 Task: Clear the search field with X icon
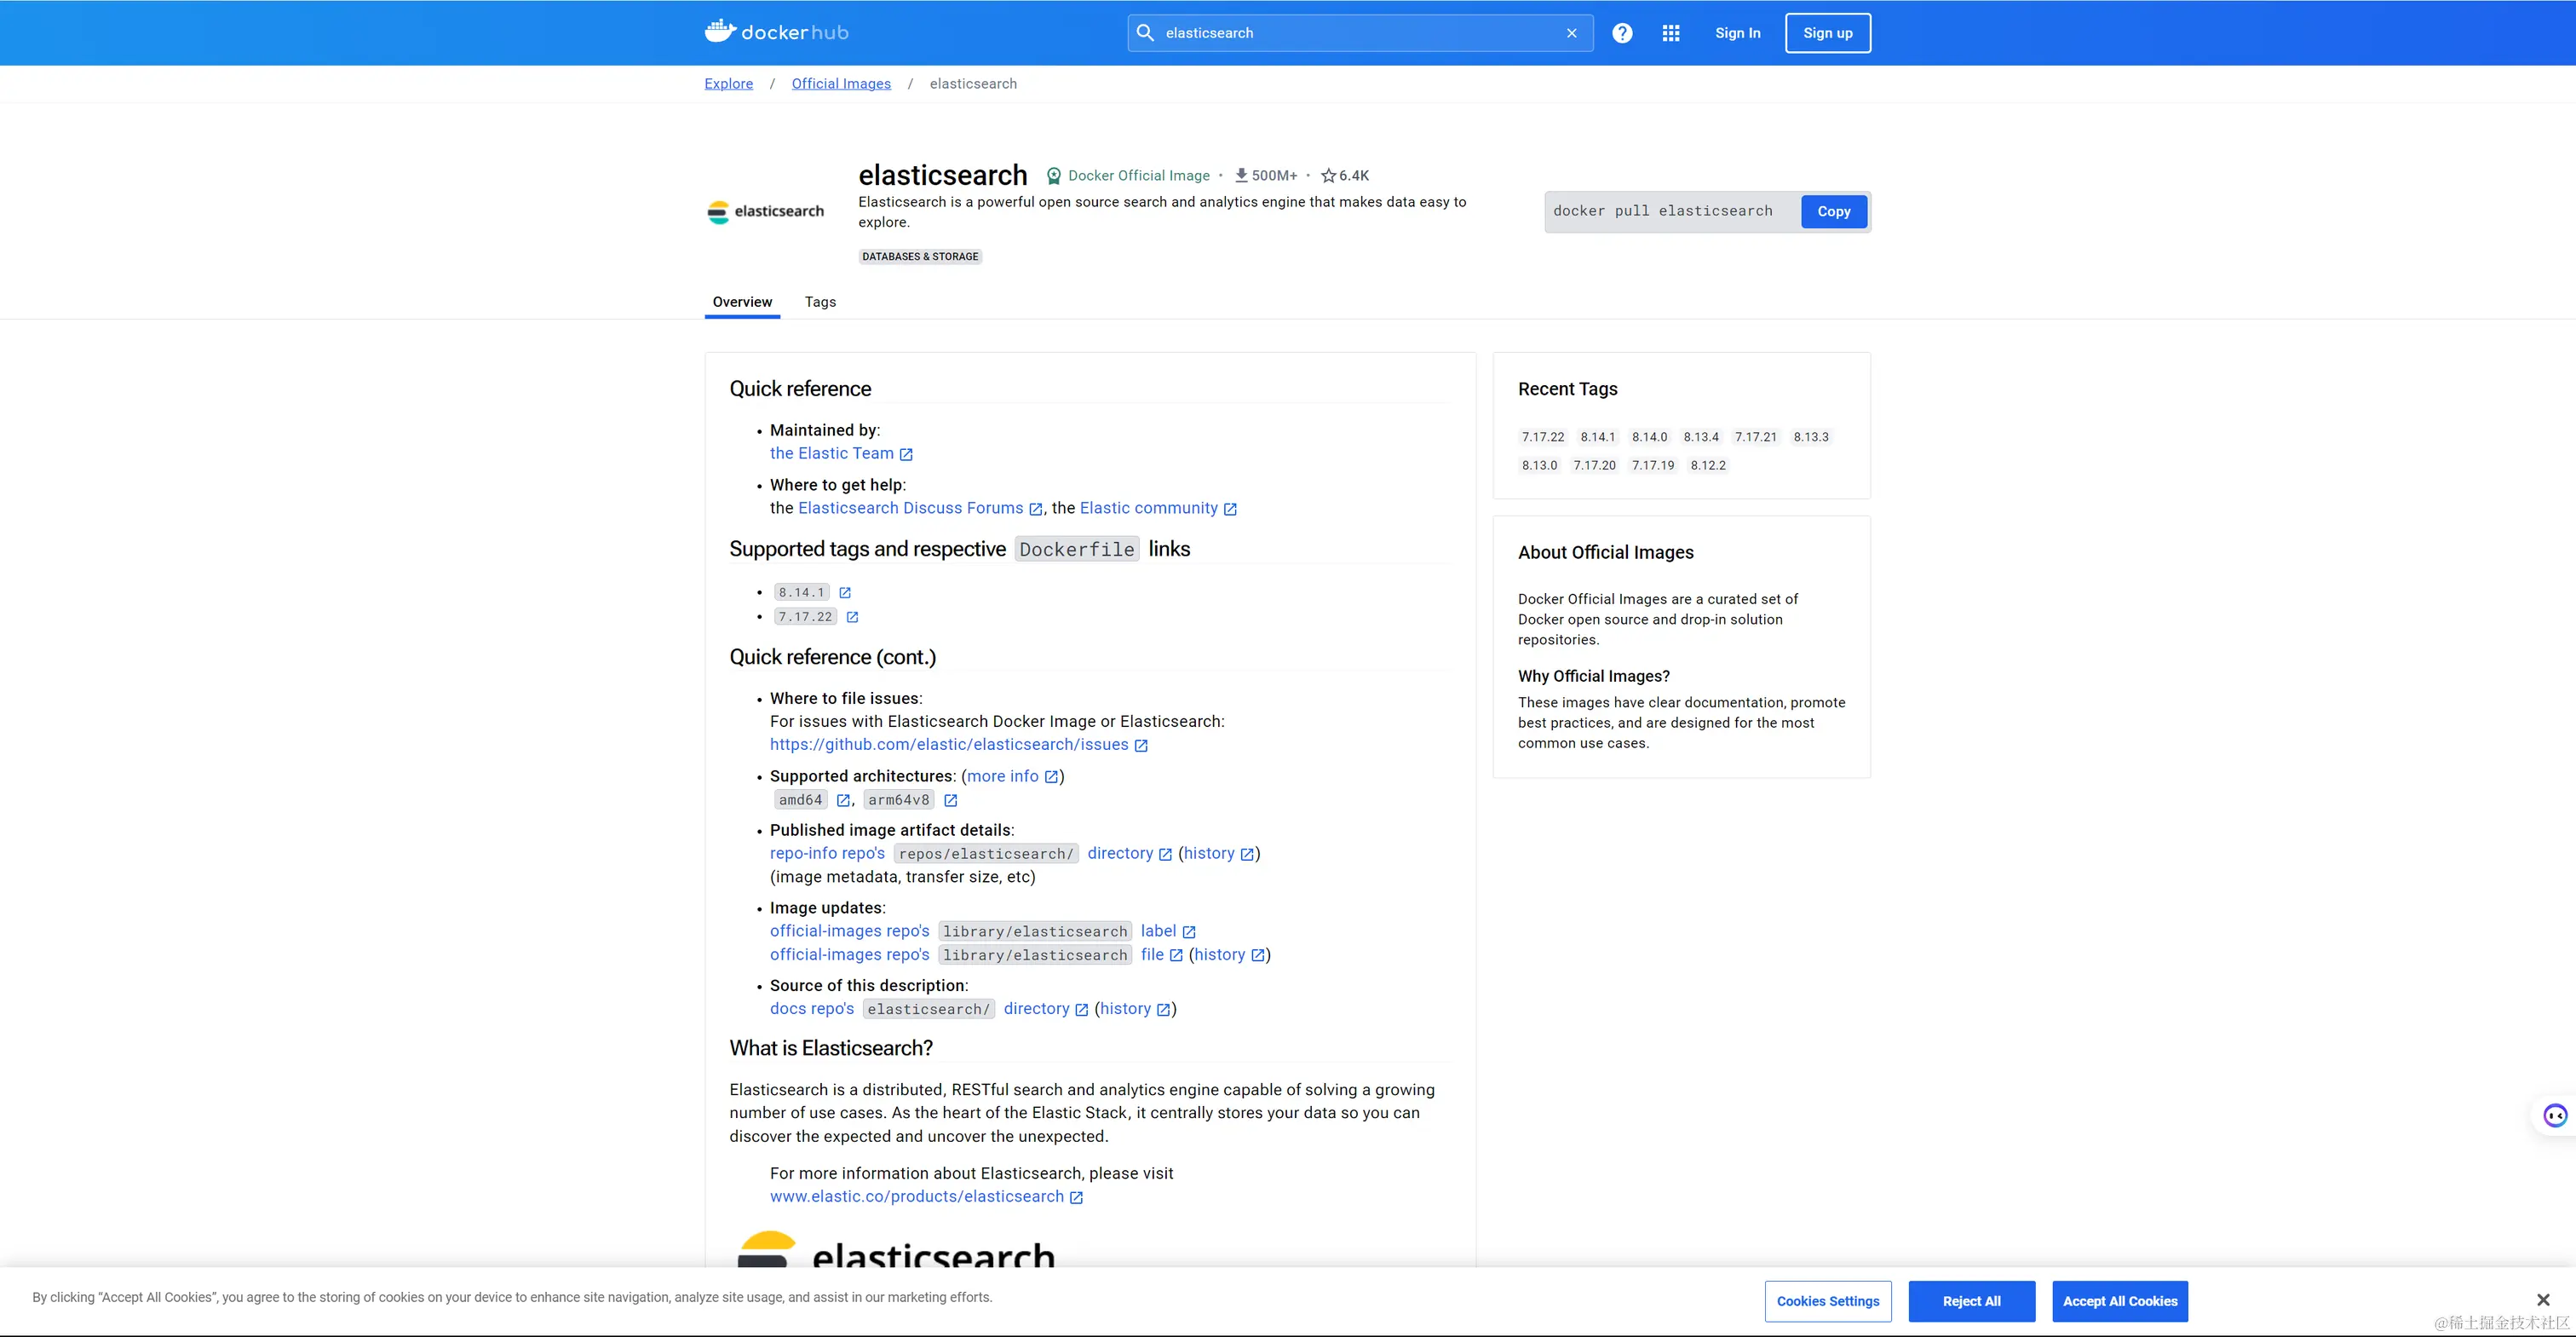pyautogui.click(x=1571, y=33)
